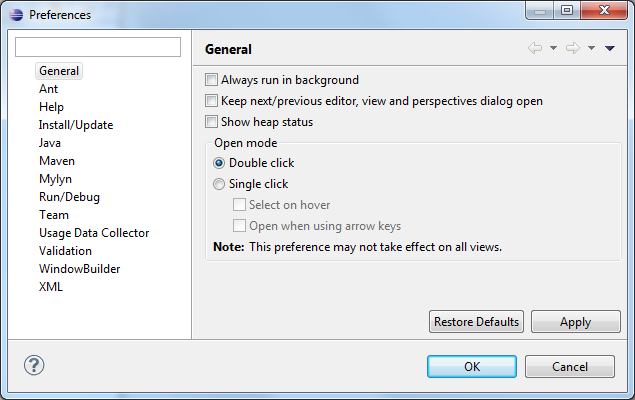Open Run/Debug preferences
635x400 pixels.
69,197
